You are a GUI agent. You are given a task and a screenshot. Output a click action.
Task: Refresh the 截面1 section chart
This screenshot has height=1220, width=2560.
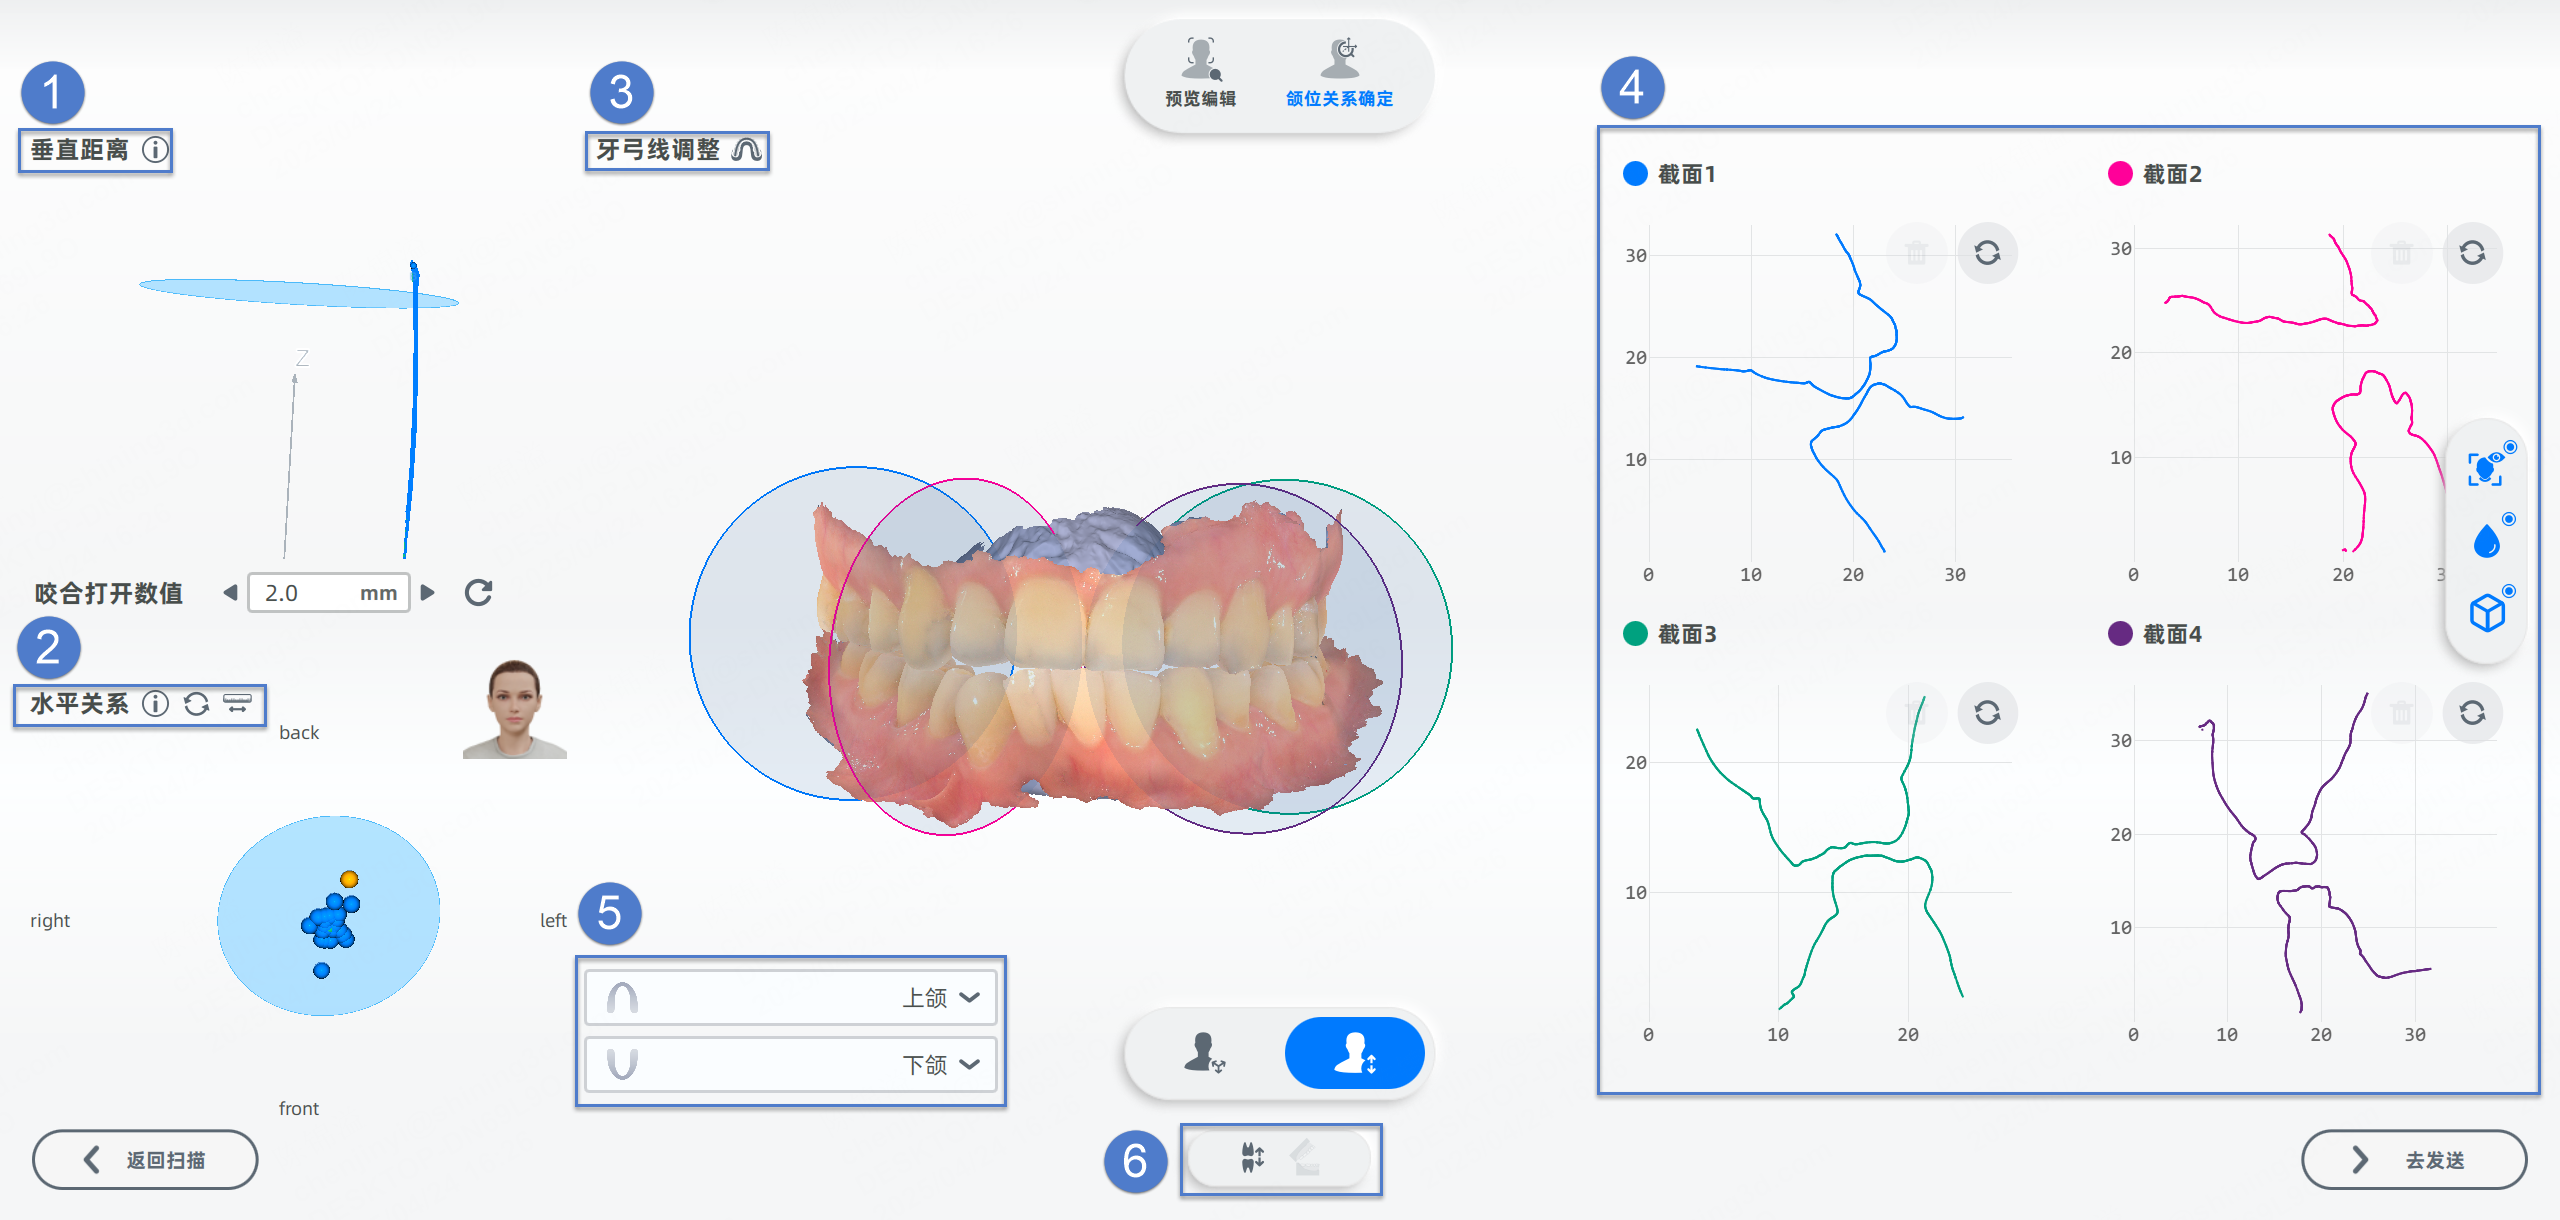pyautogui.click(x=1987, y=253)
